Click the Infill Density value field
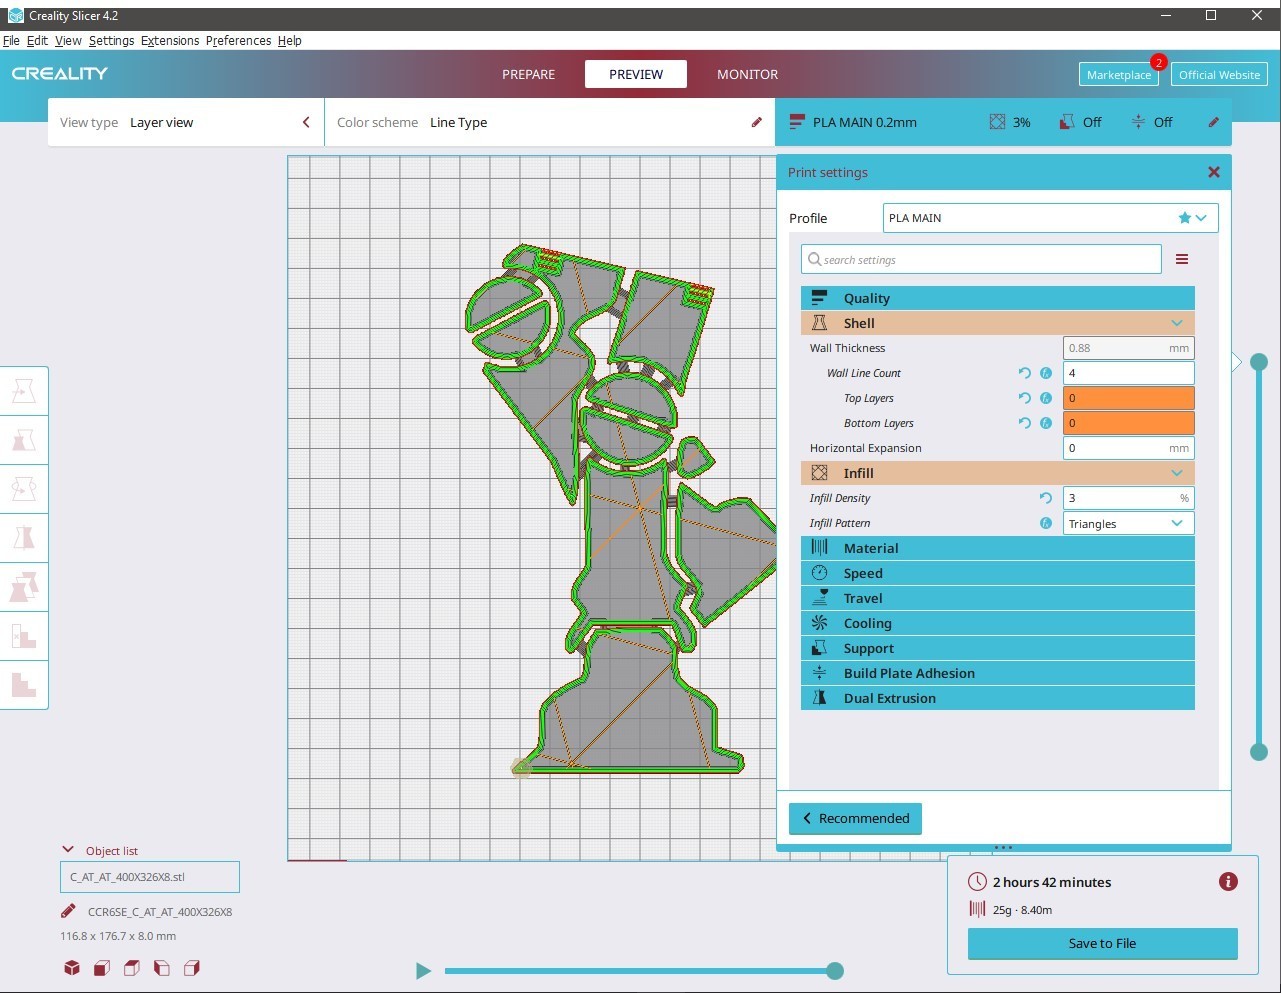1281x993 pixels. [1128, 498]
